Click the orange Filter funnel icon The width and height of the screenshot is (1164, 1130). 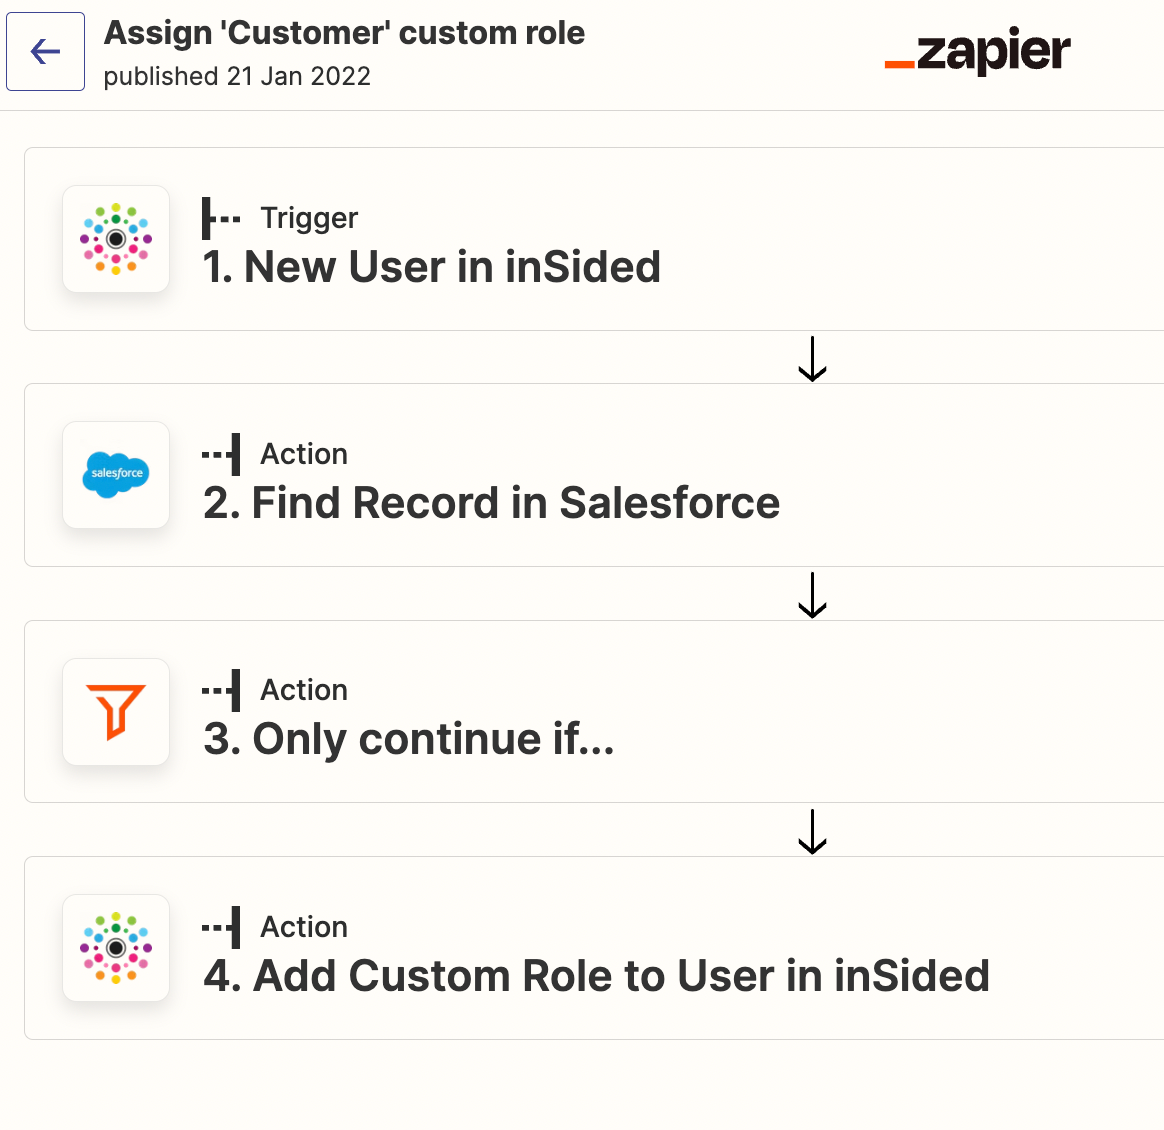116,711
